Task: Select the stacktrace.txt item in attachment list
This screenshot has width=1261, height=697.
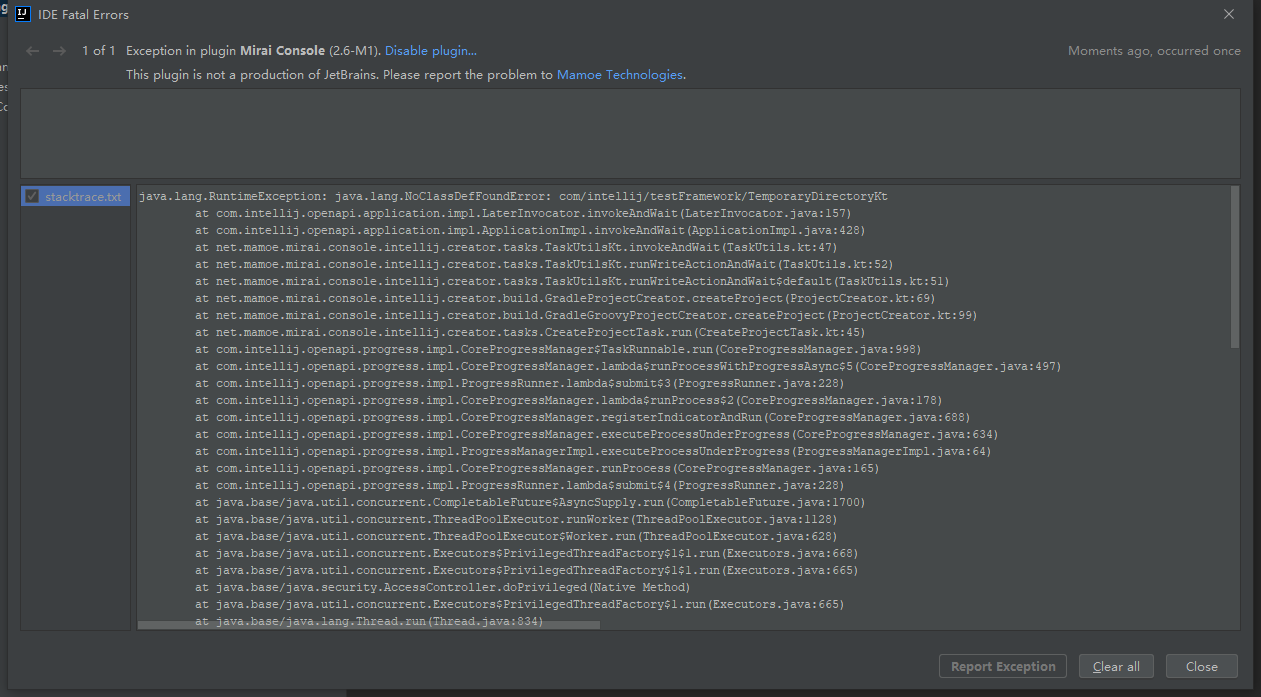Action: pos(82,196)
